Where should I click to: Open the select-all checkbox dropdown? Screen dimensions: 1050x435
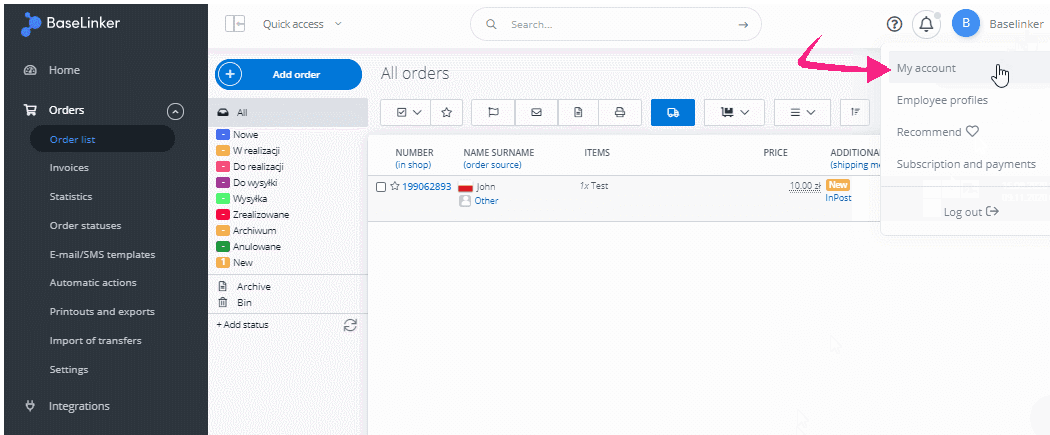coord(409,112)
